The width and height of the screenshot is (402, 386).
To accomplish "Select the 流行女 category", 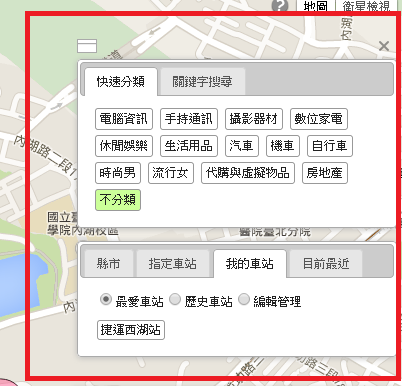I will tap(171, 173).
